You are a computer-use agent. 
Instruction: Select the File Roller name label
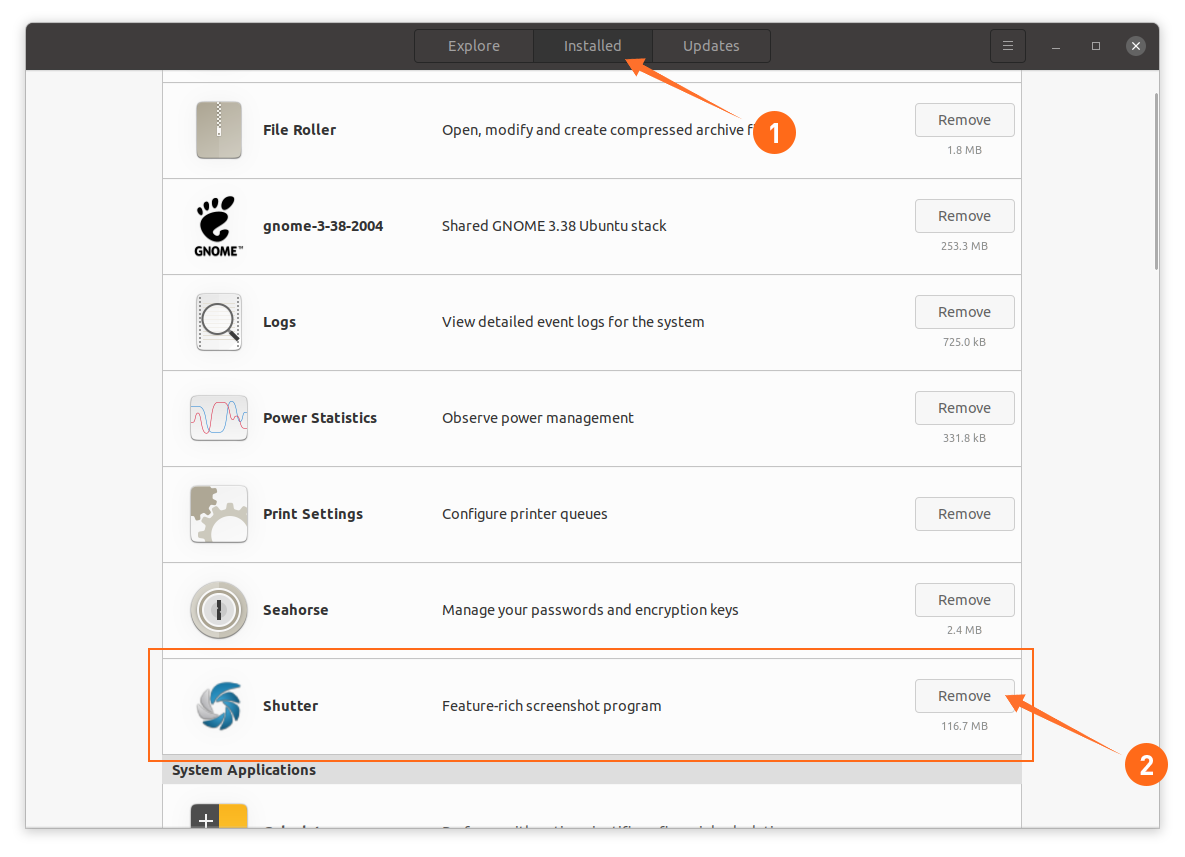coord(299,130)
